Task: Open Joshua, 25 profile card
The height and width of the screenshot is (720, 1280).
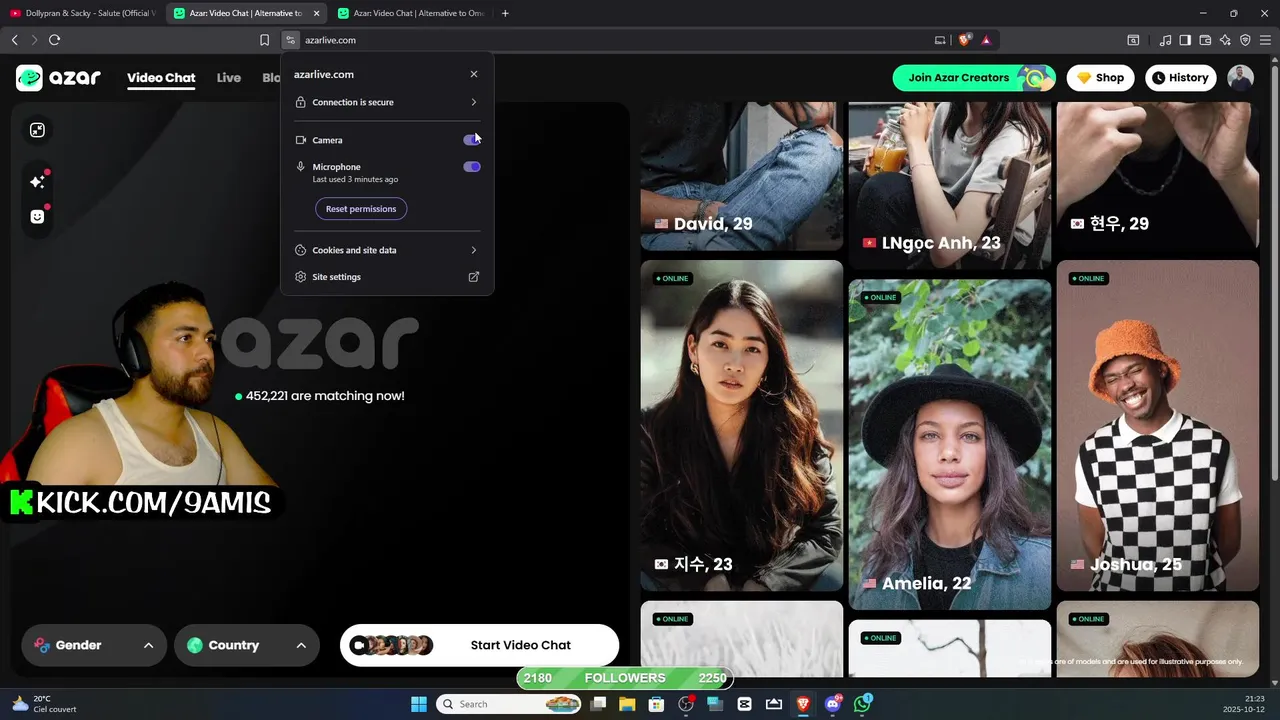Action: (x=1158, y=426)
